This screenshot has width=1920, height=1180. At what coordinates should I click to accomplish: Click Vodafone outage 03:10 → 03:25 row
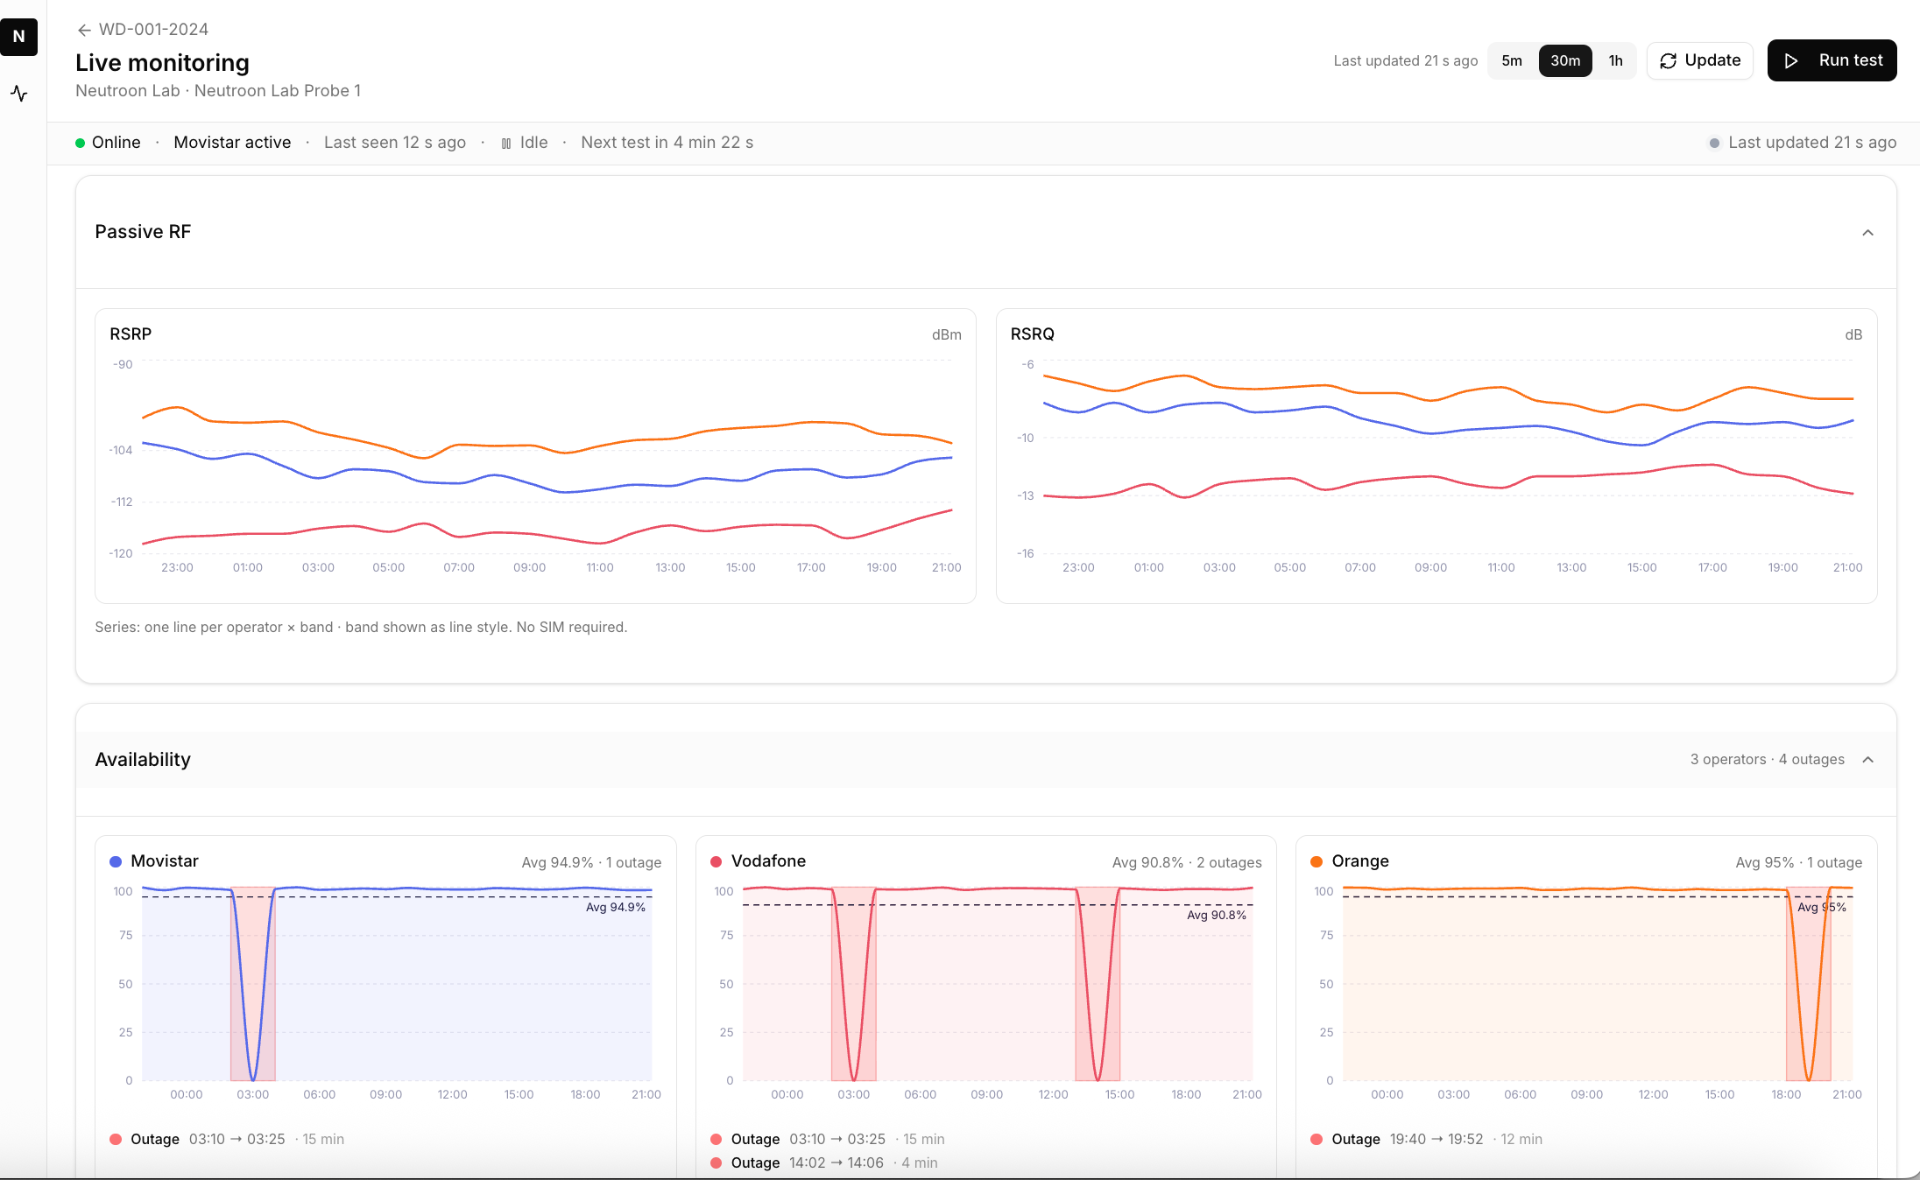[x=828, y=1139]
